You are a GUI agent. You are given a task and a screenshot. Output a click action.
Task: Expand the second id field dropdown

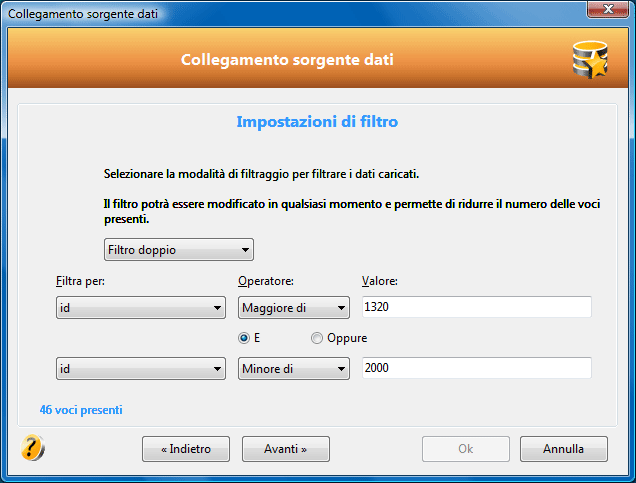[x=141, y=368]
